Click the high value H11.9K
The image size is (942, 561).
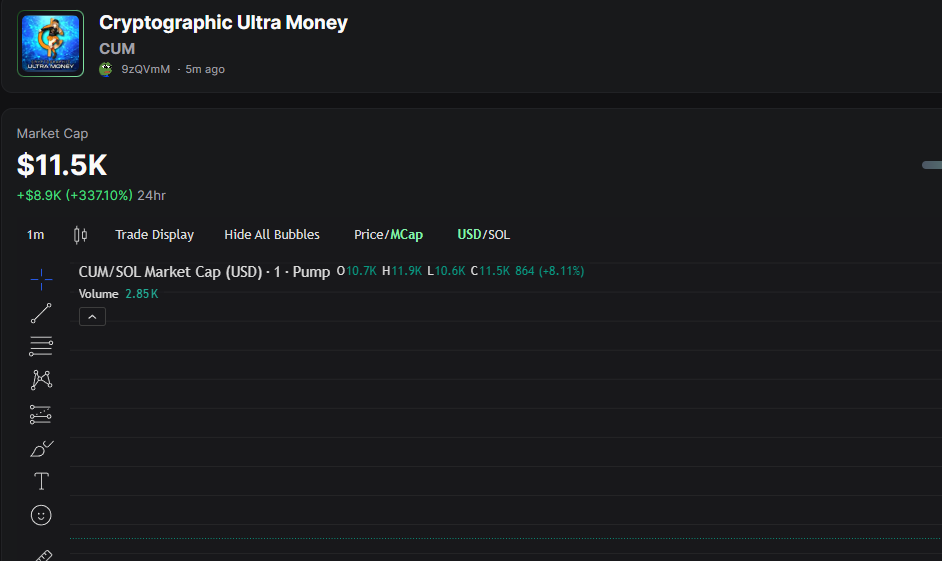point(402,271)
